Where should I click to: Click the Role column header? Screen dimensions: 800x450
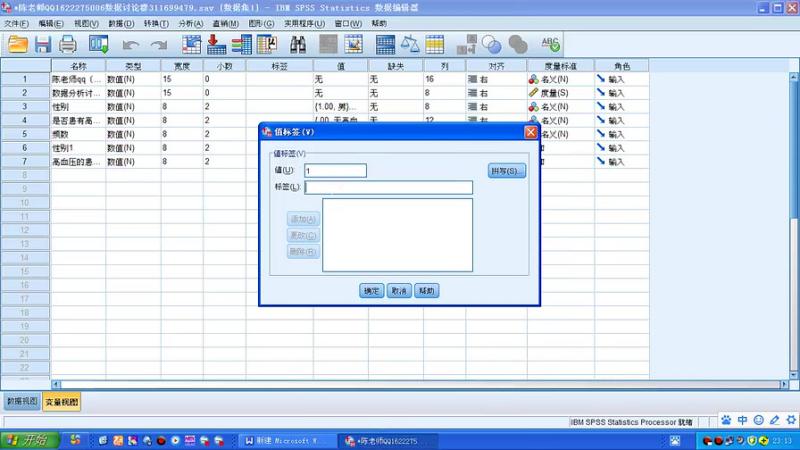coord(621,66)
